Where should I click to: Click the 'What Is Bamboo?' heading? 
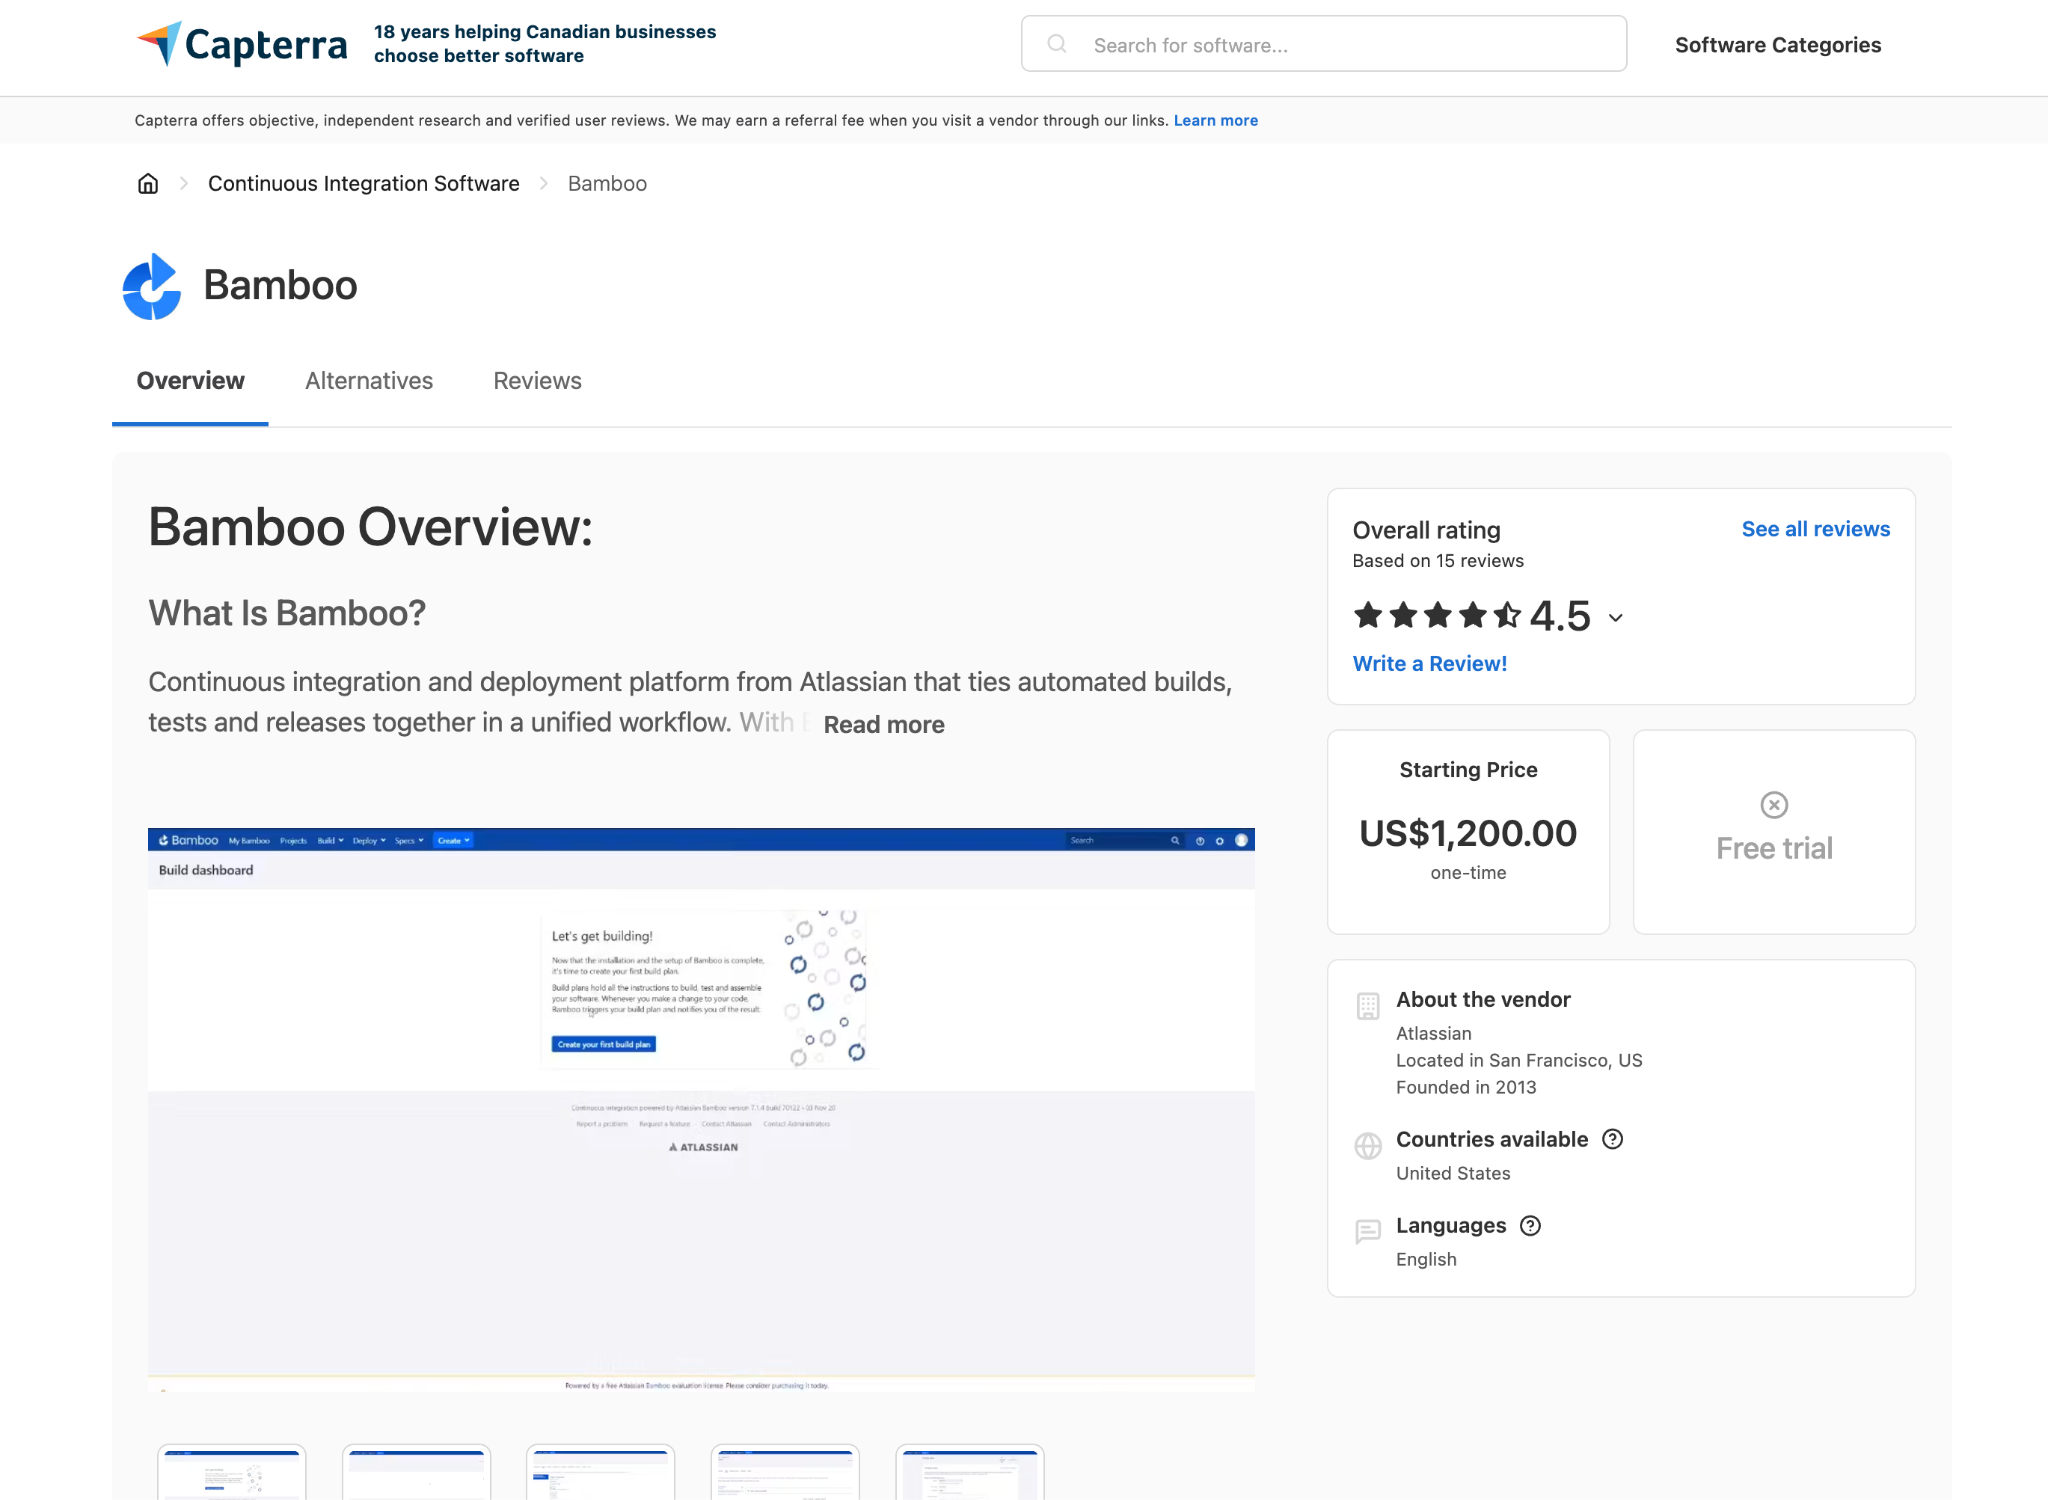point(287,613)
